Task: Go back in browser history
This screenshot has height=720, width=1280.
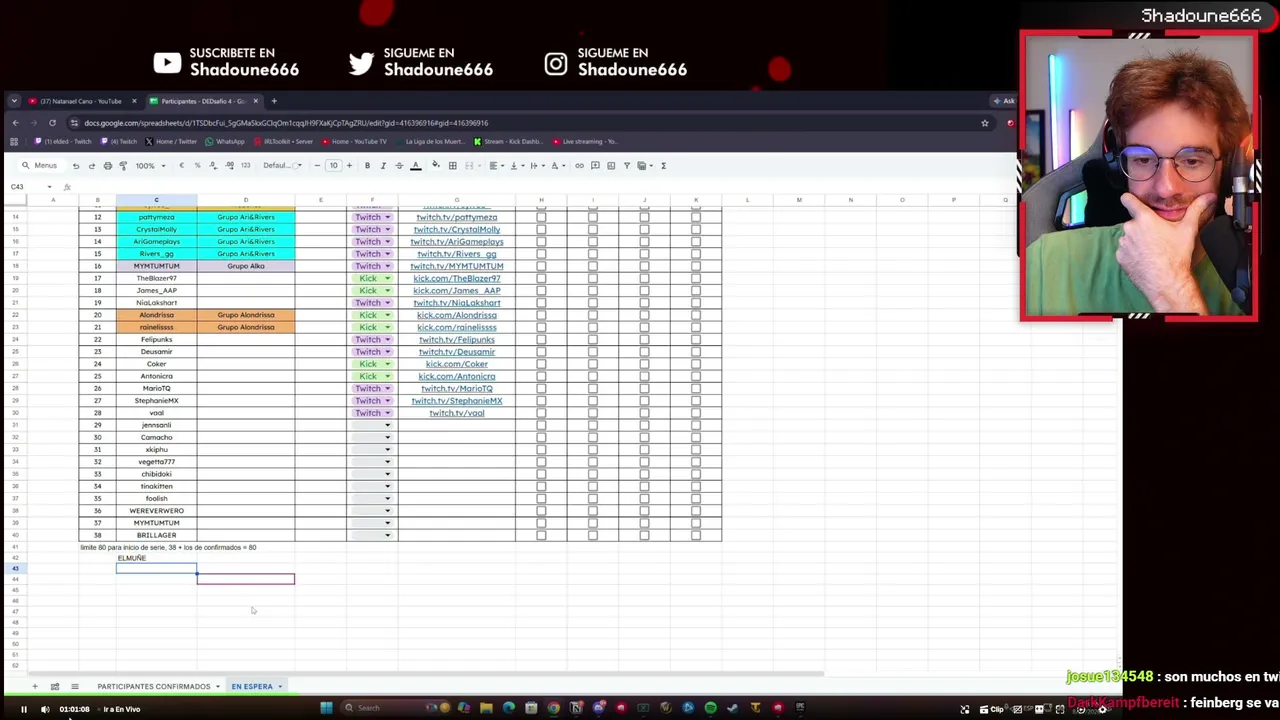Action: (x=15, y=123)
